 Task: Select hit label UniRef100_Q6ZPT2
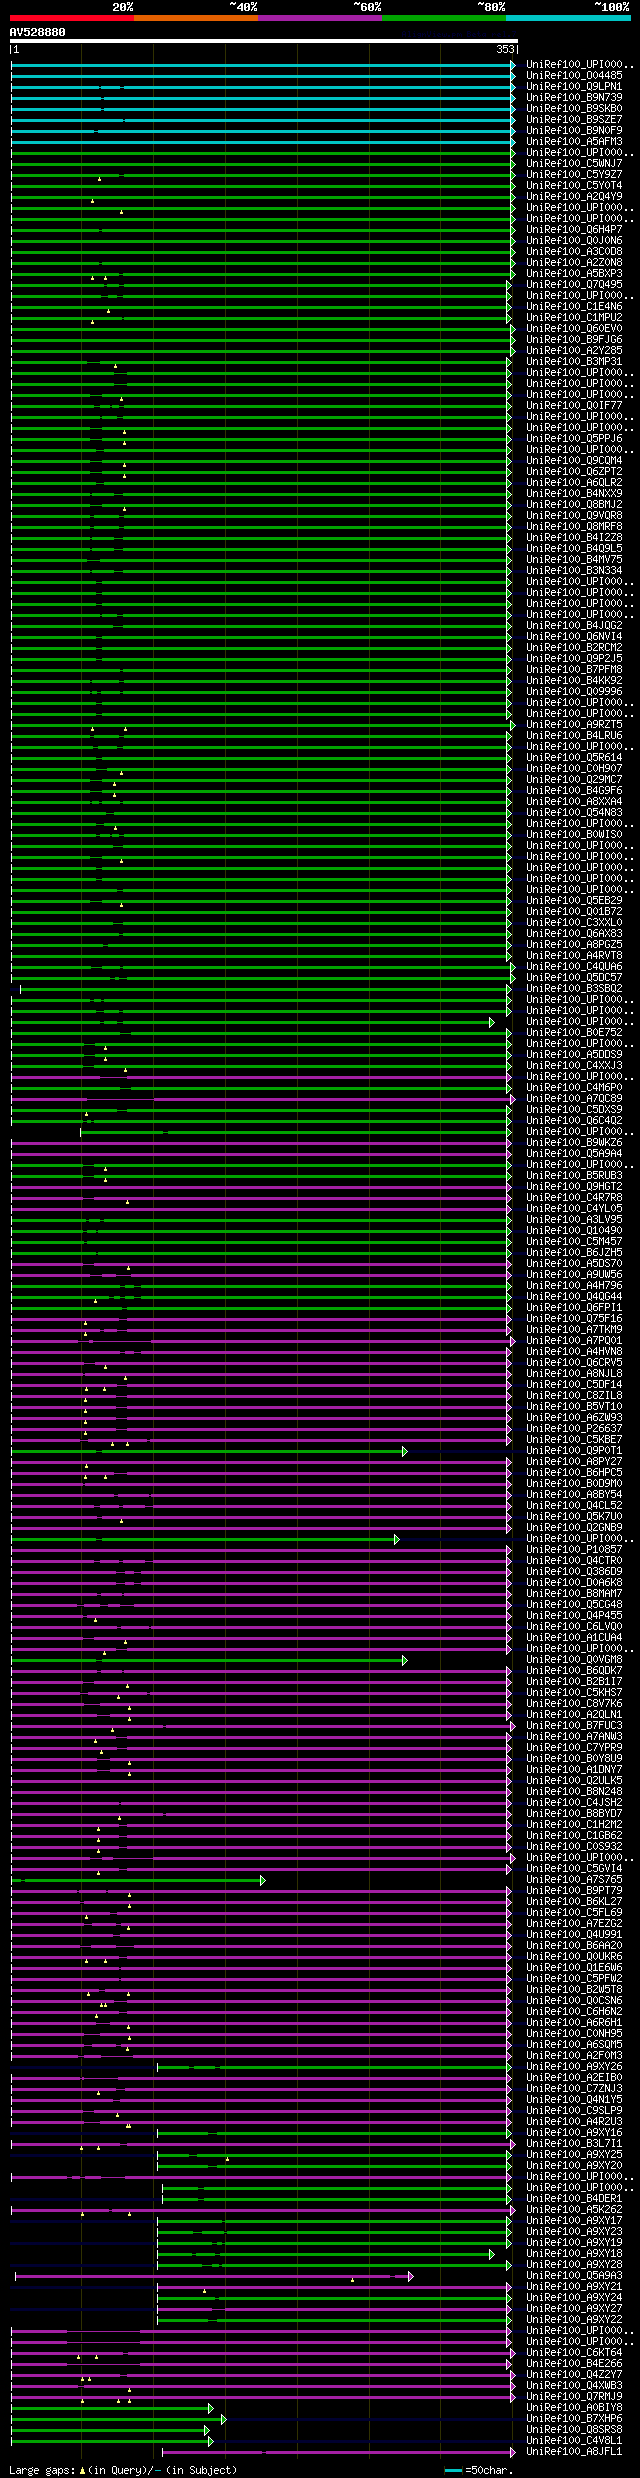click(x=574, y=472)
